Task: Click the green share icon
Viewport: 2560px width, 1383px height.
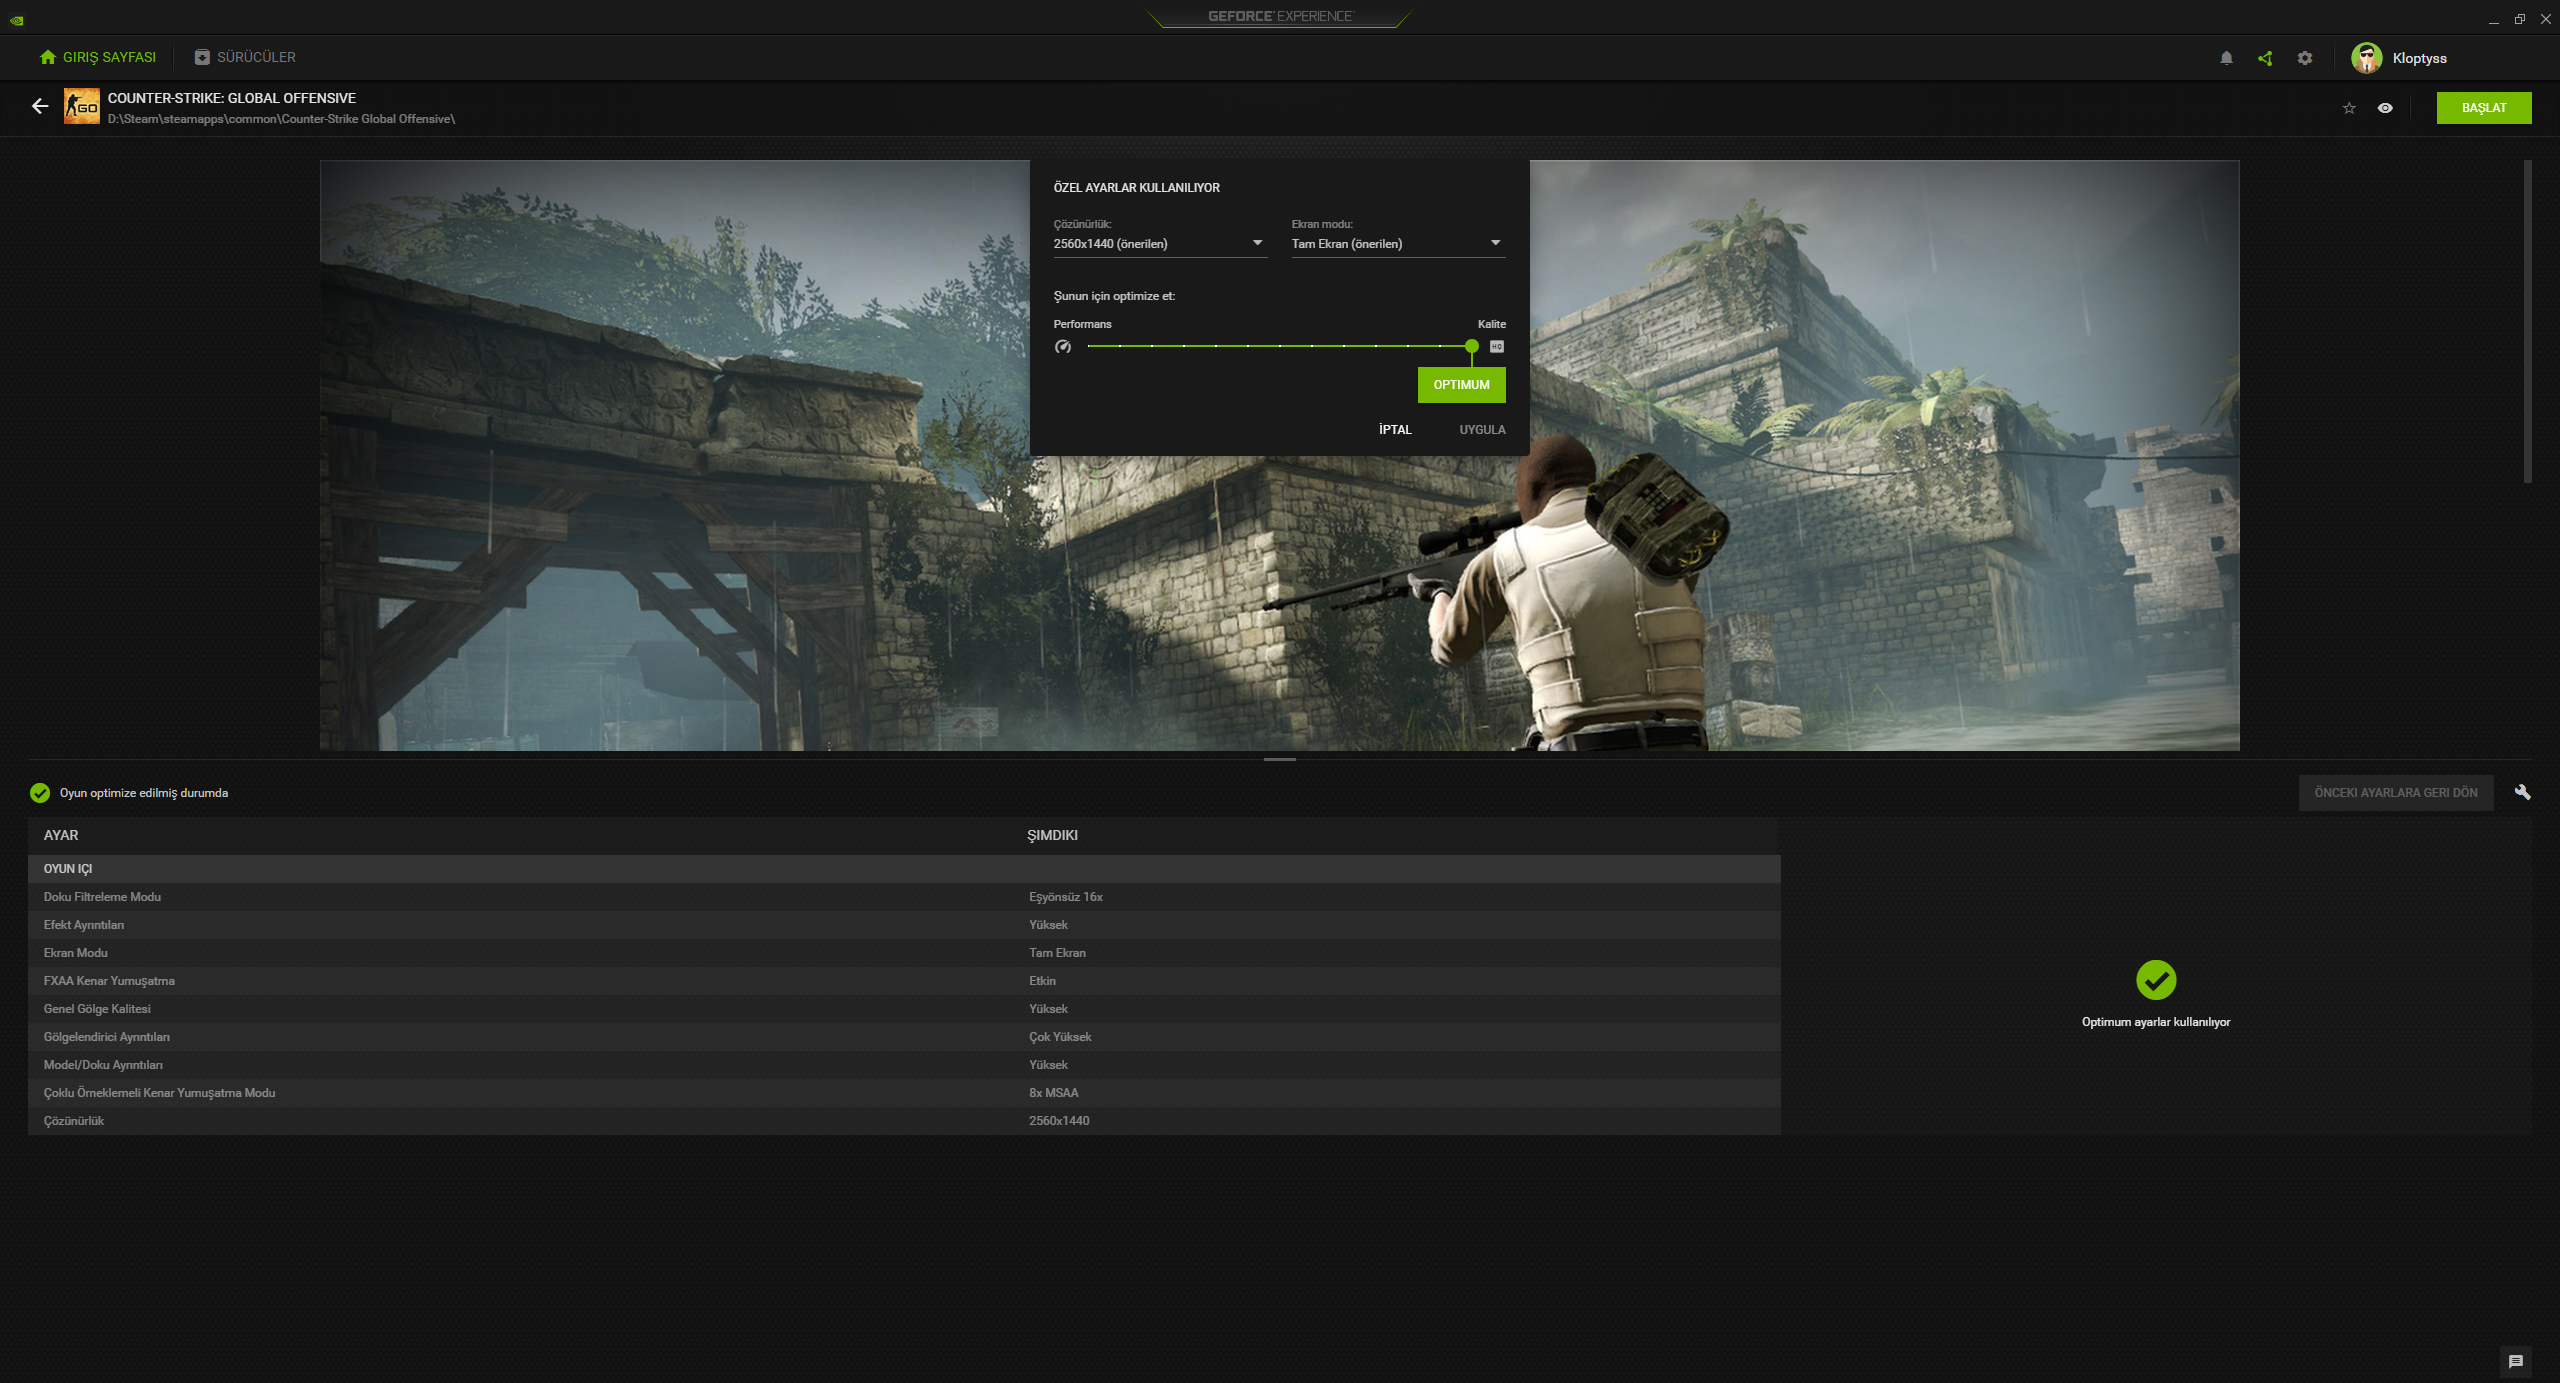Action: click(2265, 58)
